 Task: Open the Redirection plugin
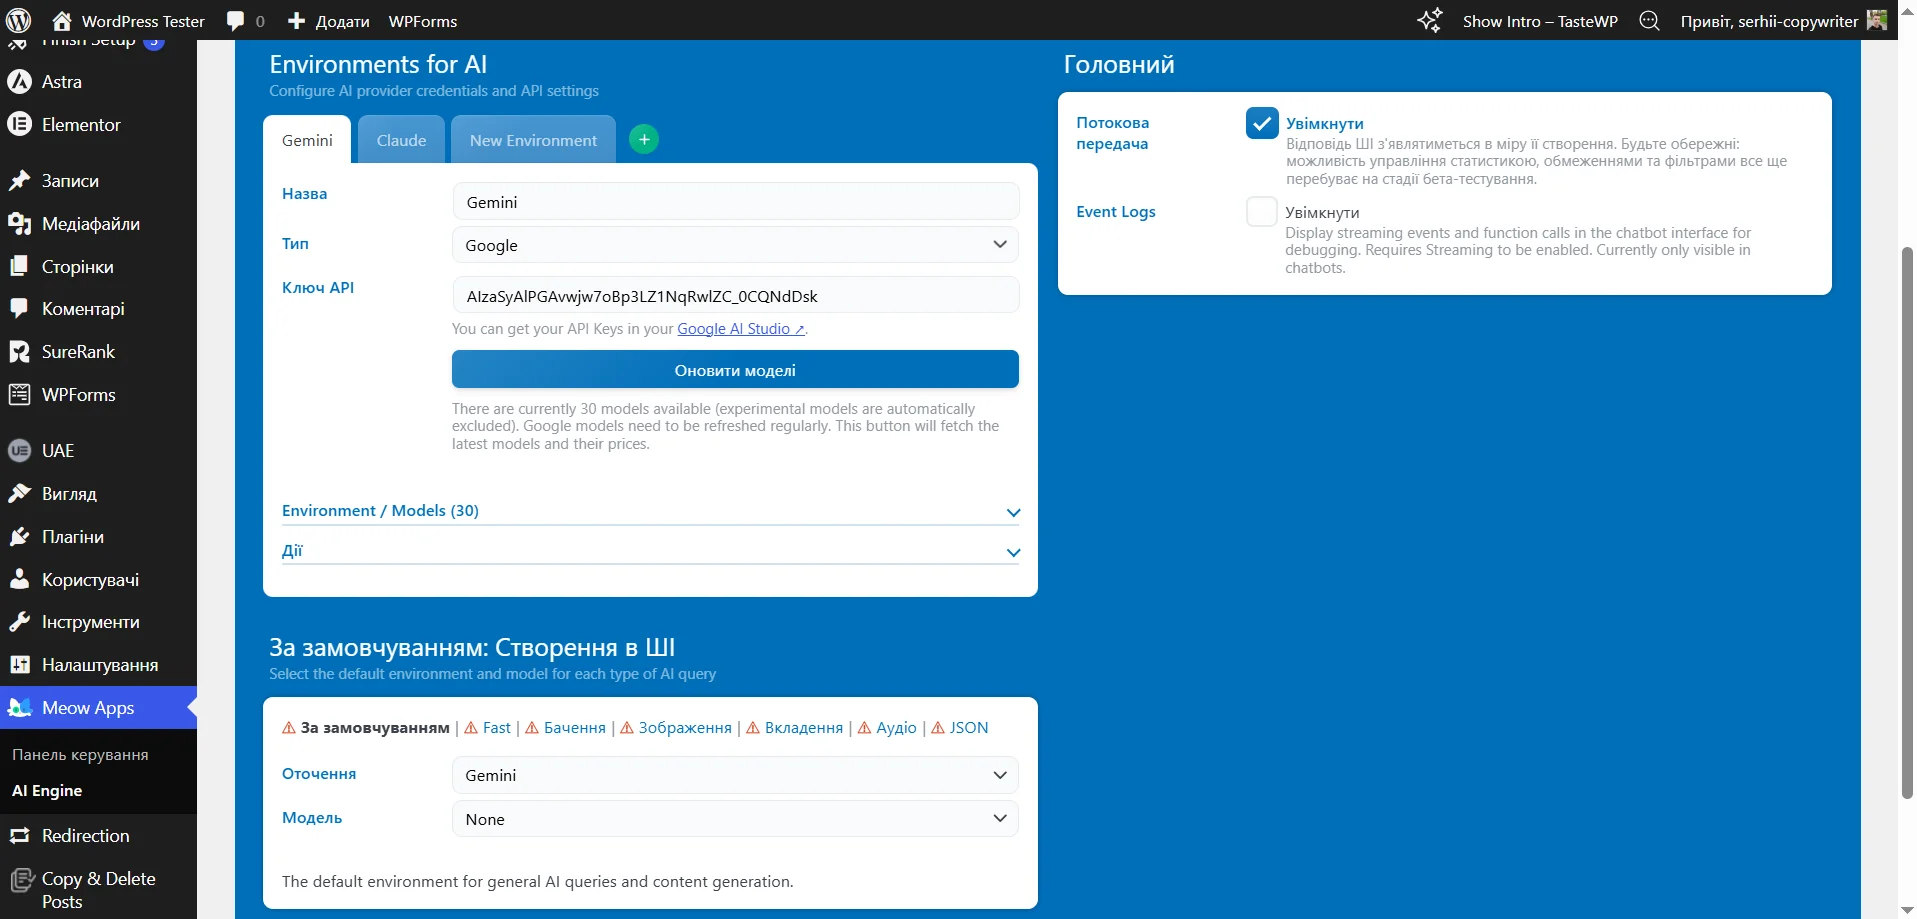85,835
